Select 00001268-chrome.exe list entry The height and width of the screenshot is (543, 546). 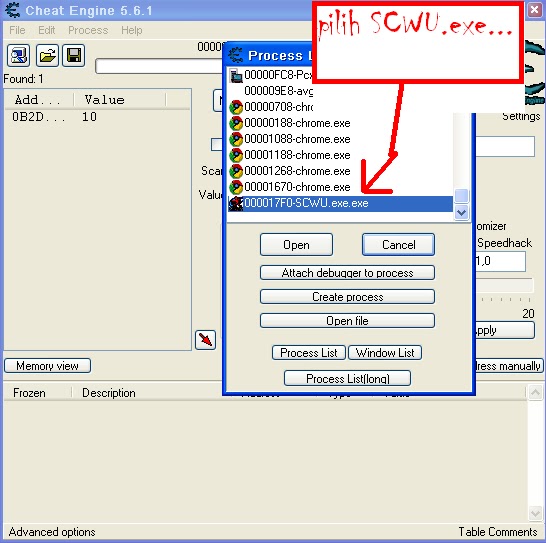coord(340,171)
